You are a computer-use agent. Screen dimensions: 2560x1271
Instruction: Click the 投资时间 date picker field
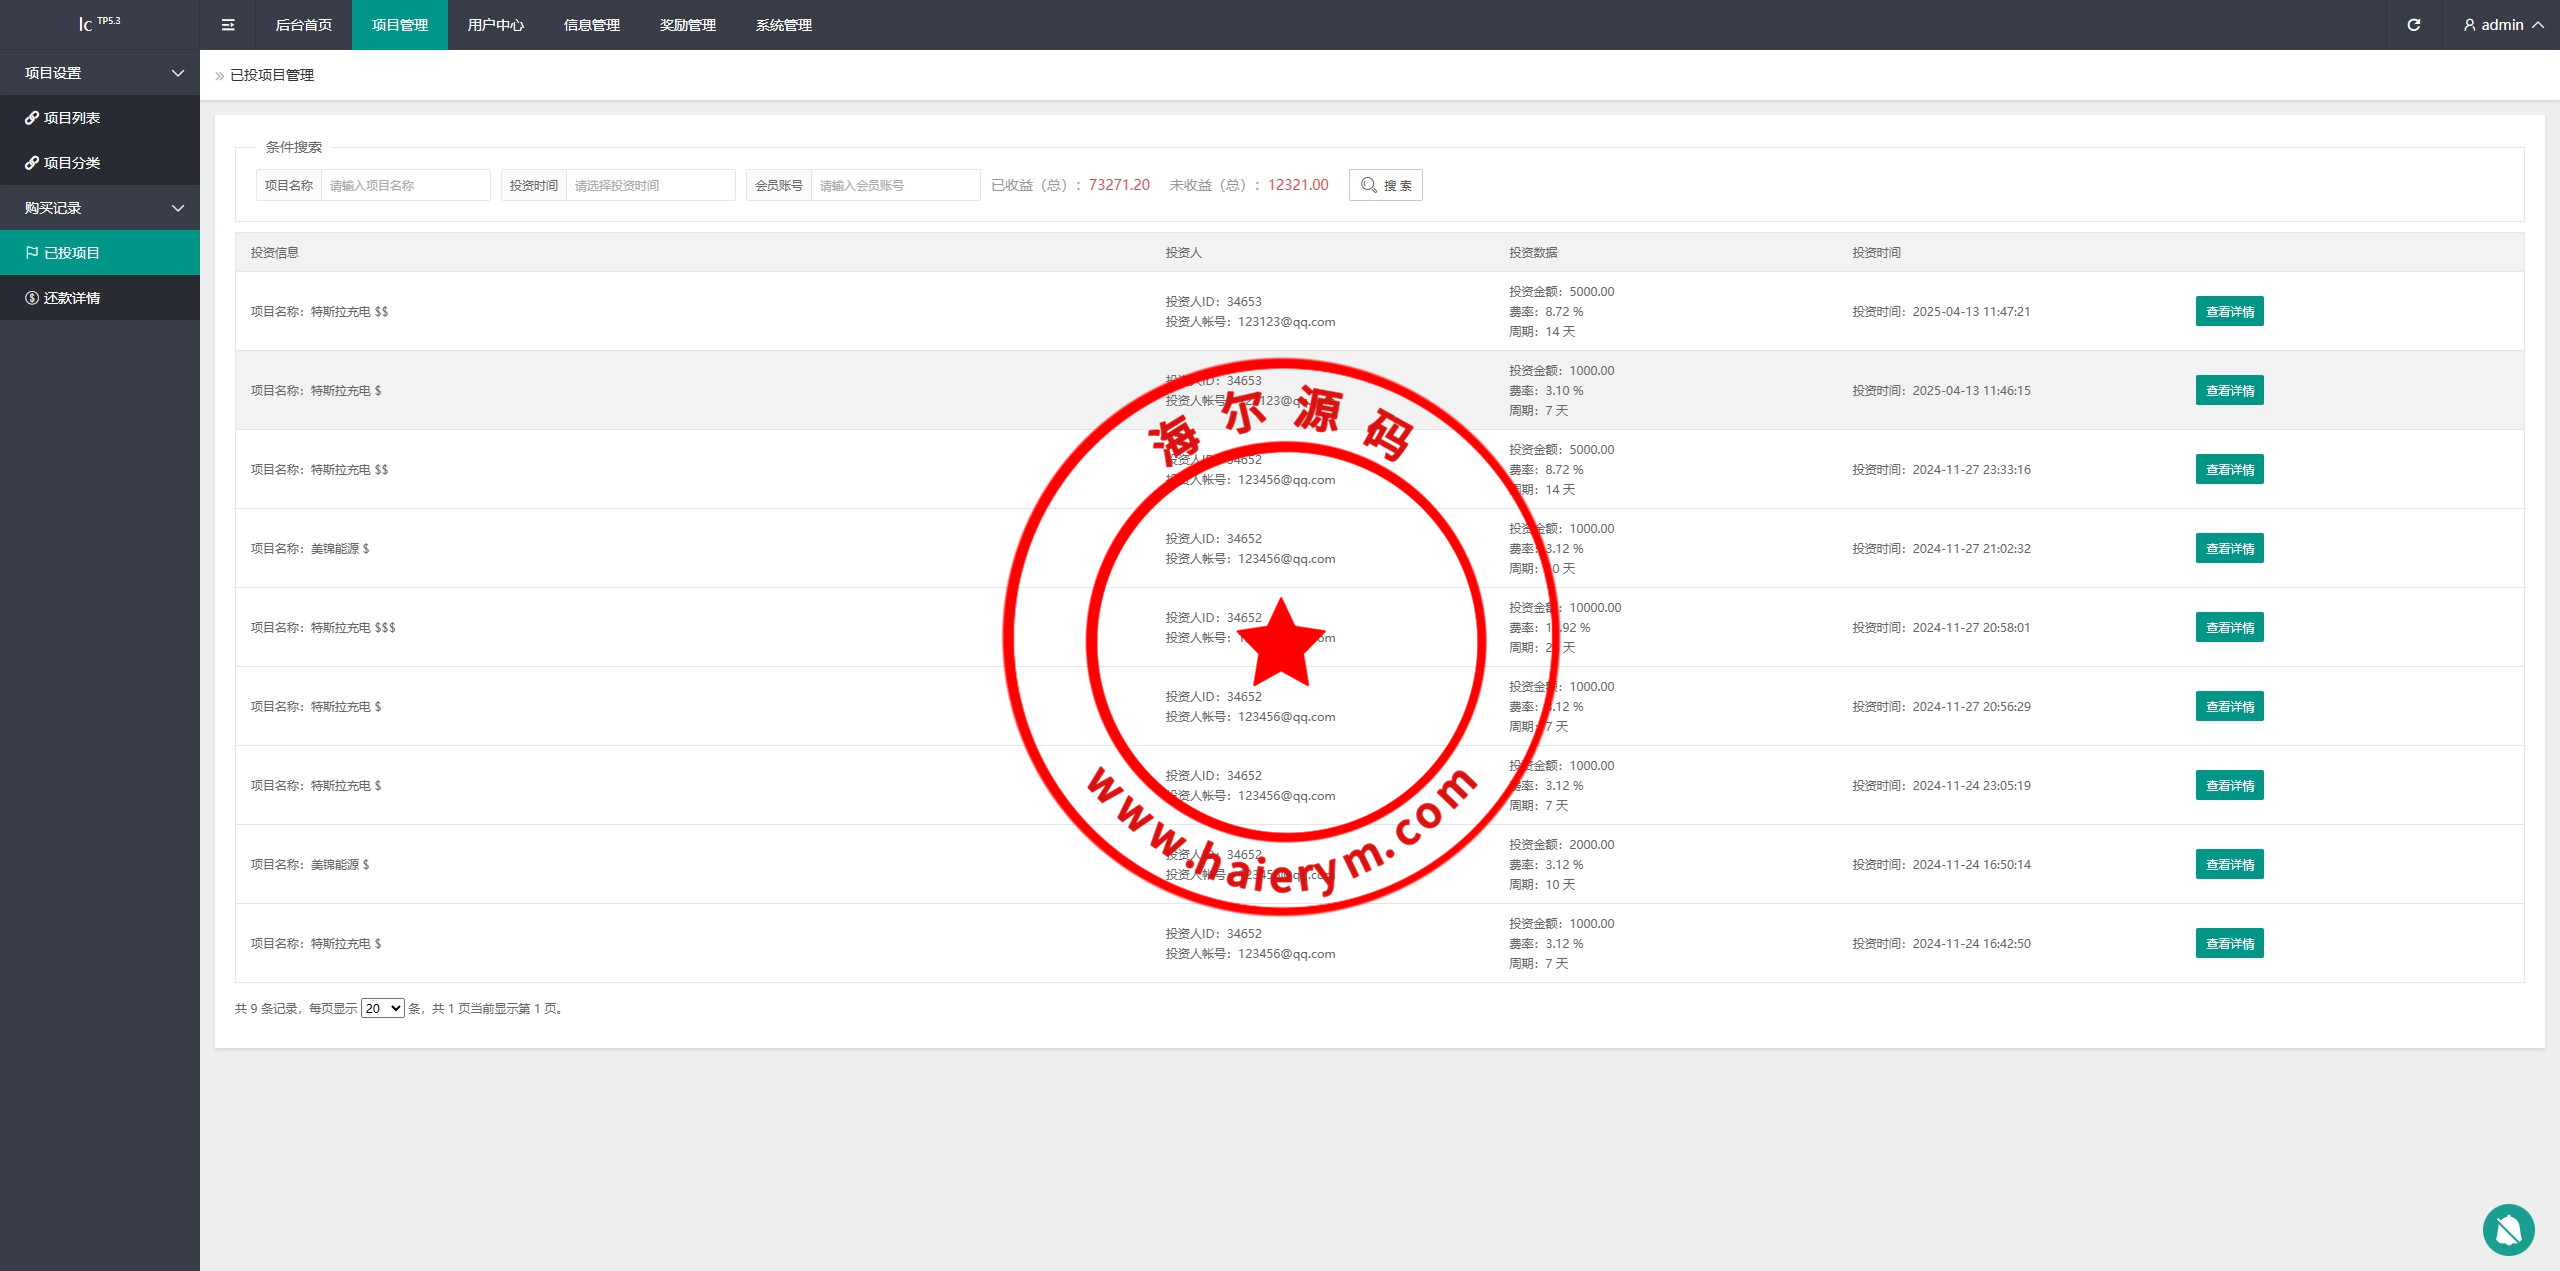[650, 185]
